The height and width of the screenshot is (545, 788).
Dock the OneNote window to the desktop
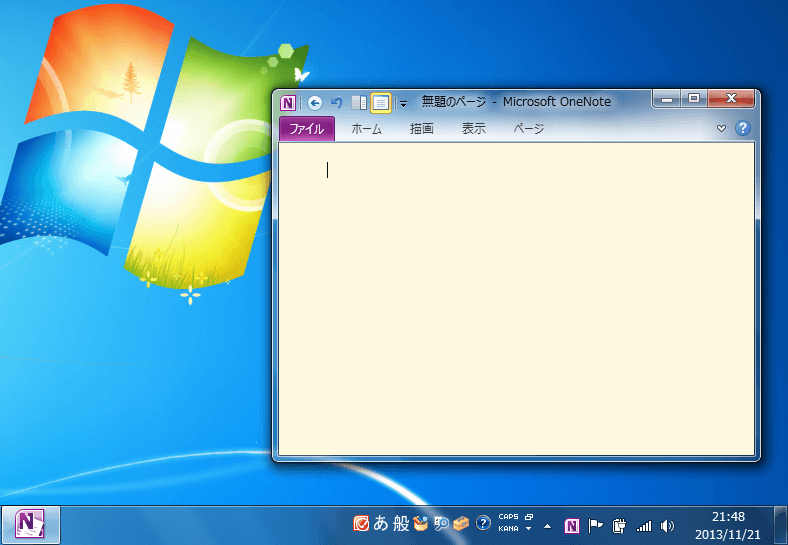coord(359,104)
